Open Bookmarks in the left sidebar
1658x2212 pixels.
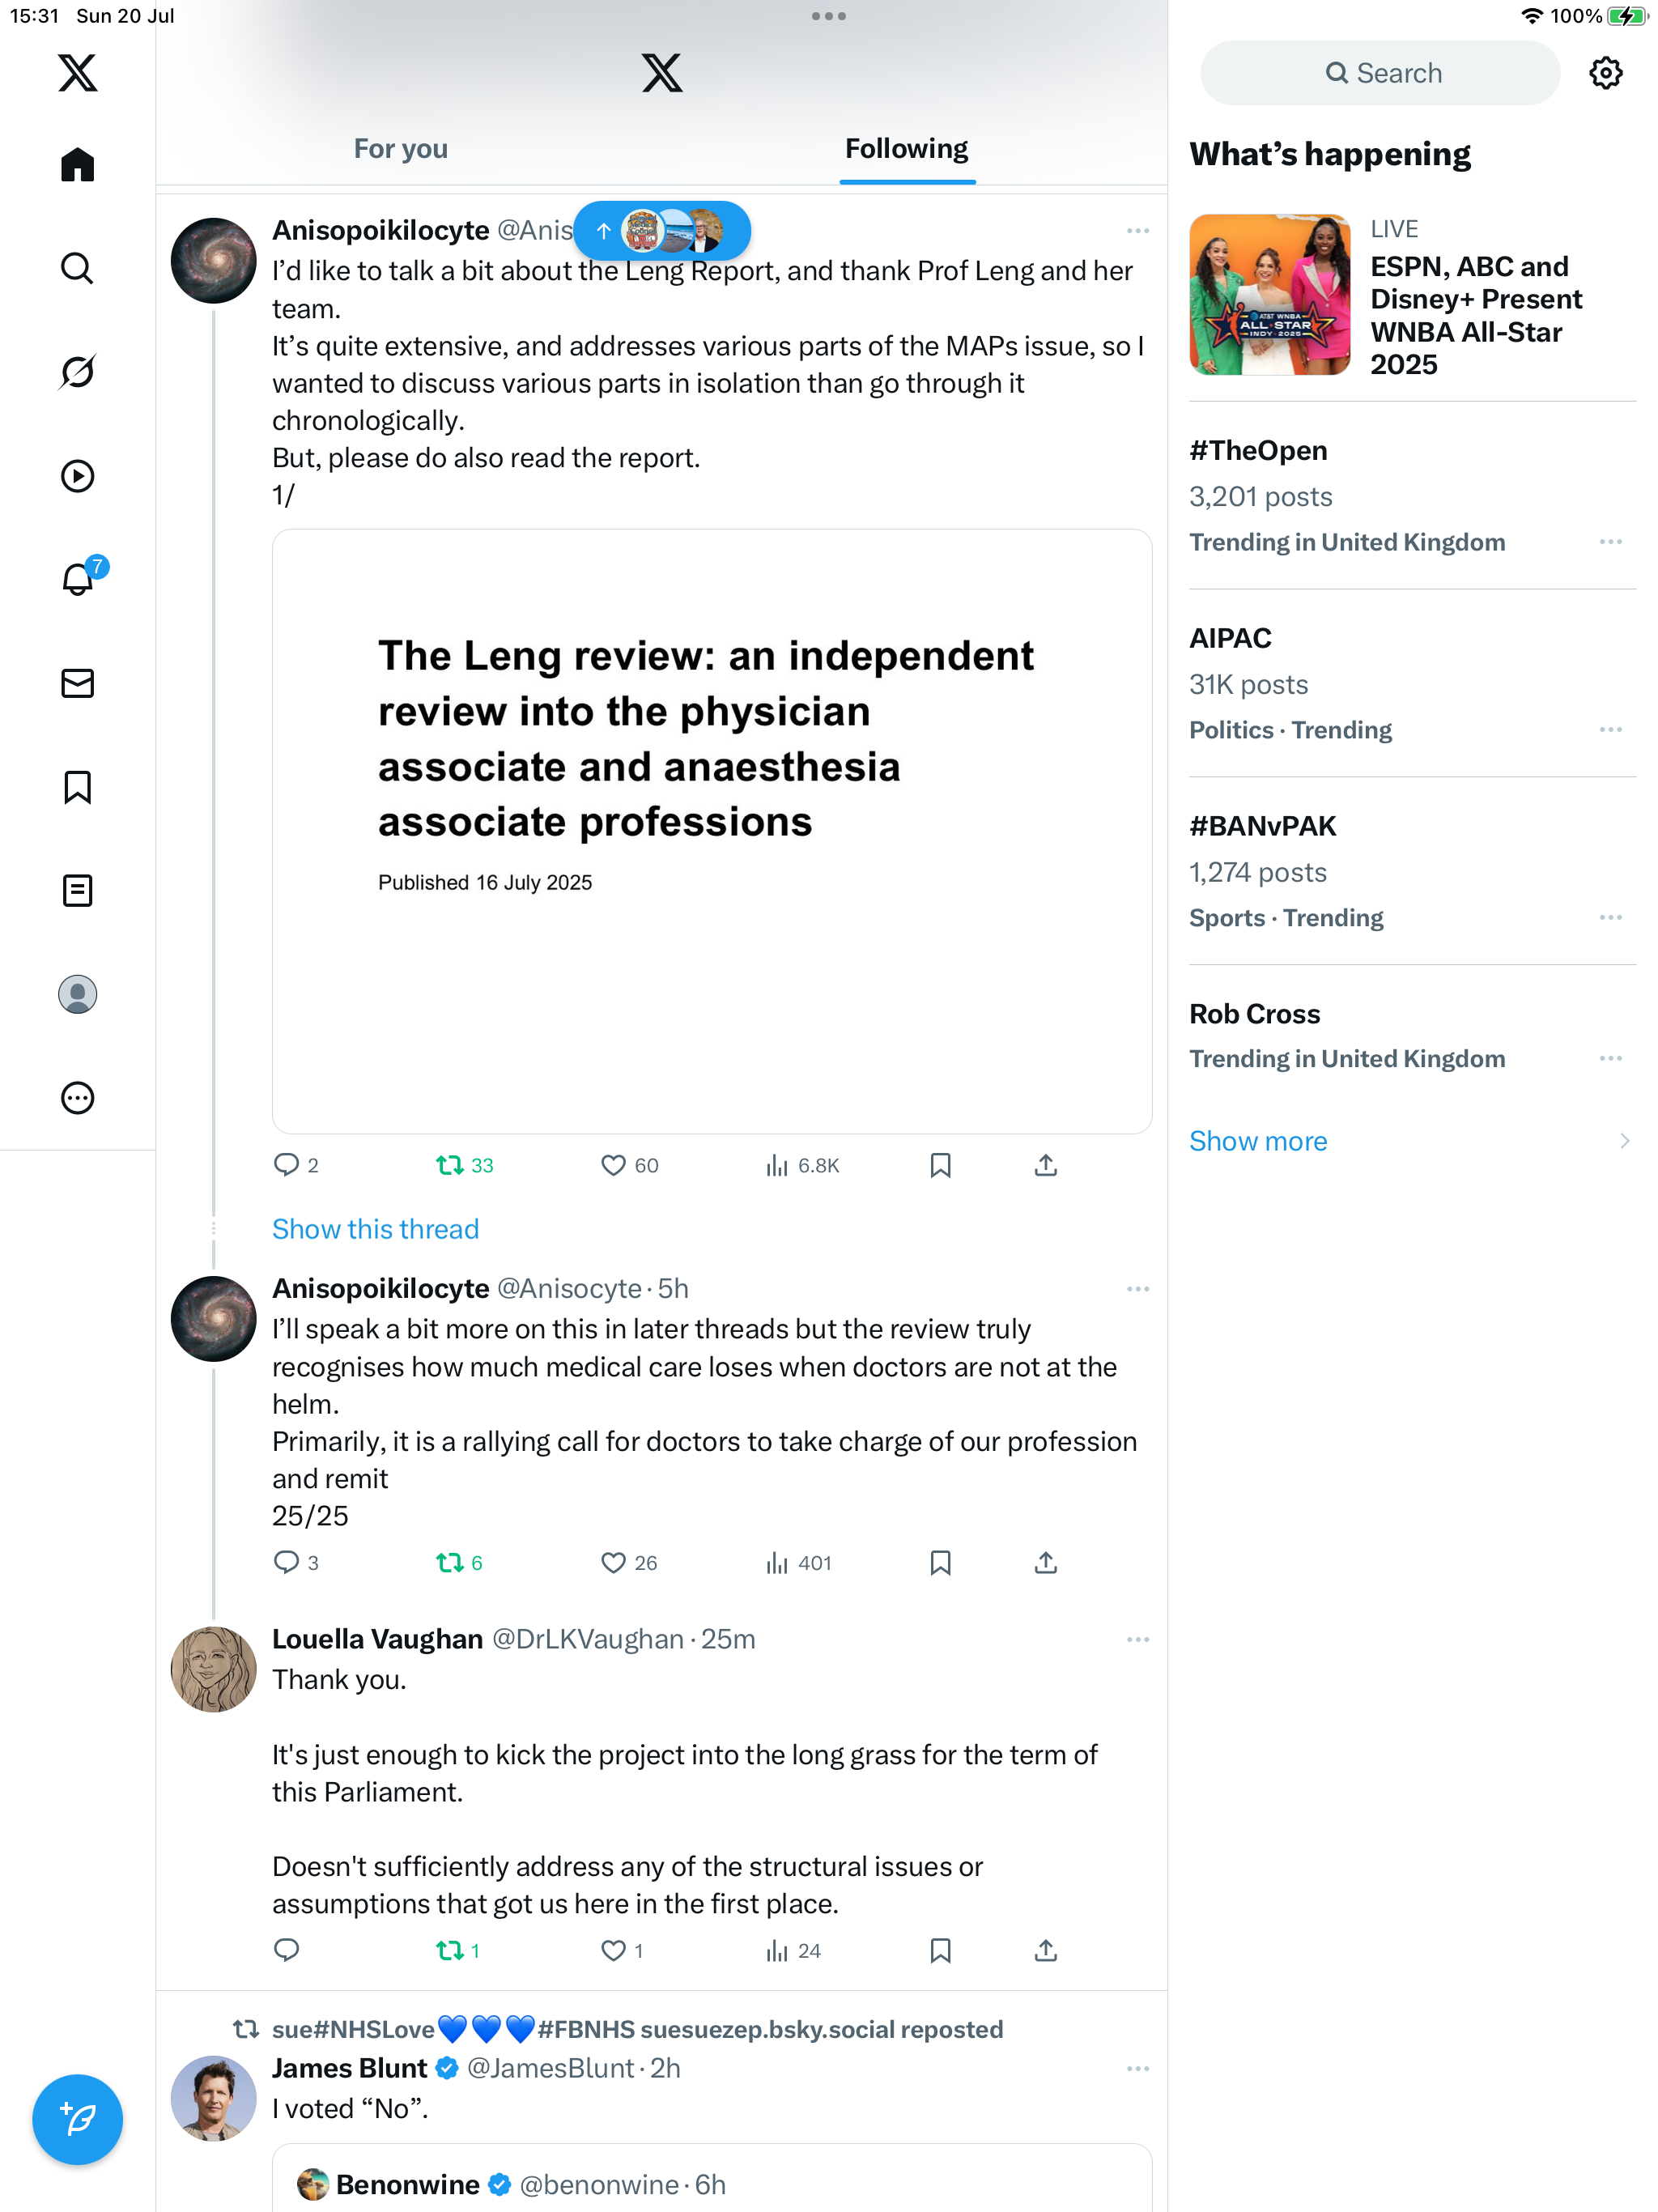pos(77,787)
